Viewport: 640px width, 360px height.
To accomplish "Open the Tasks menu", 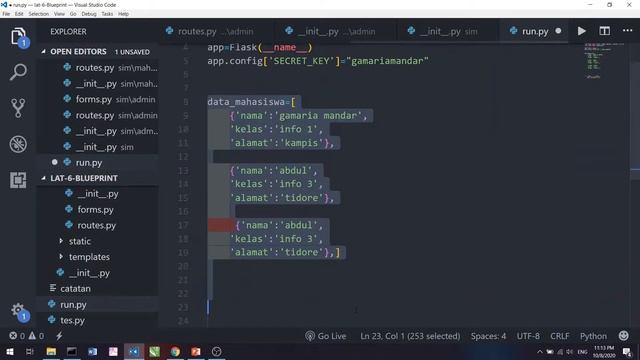I will (x=107, y=14).
